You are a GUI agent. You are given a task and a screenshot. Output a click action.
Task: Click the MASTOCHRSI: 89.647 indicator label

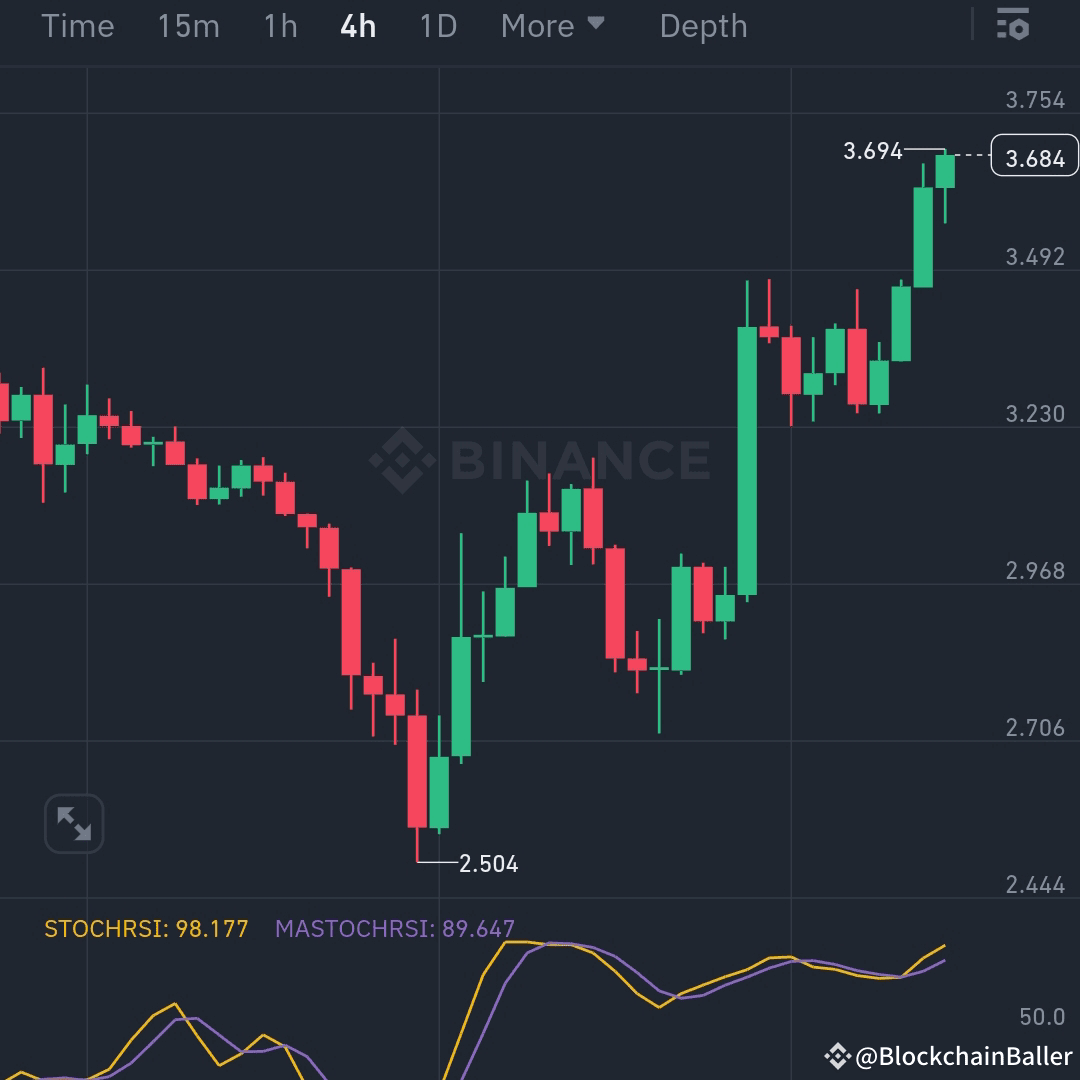click(394, 928)
